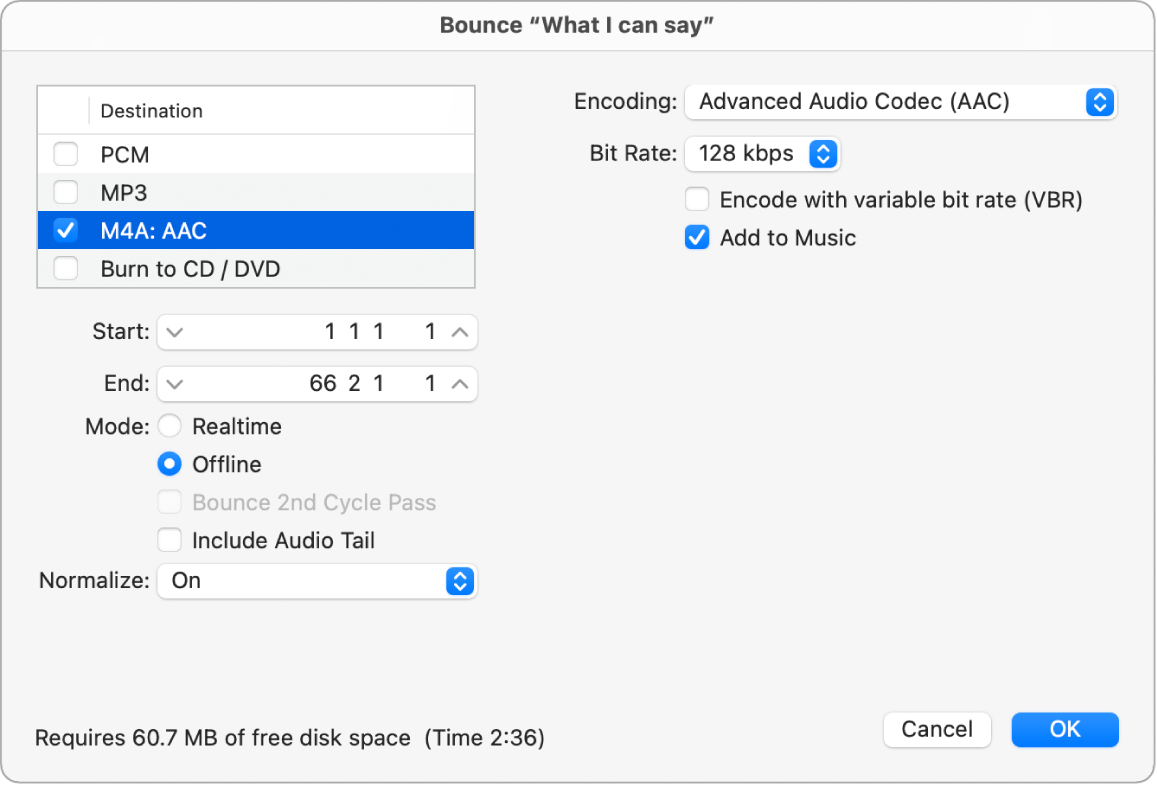
Task: Open the Bit Rate 128 kbps dropdown
Action: (x=762, y=153)
